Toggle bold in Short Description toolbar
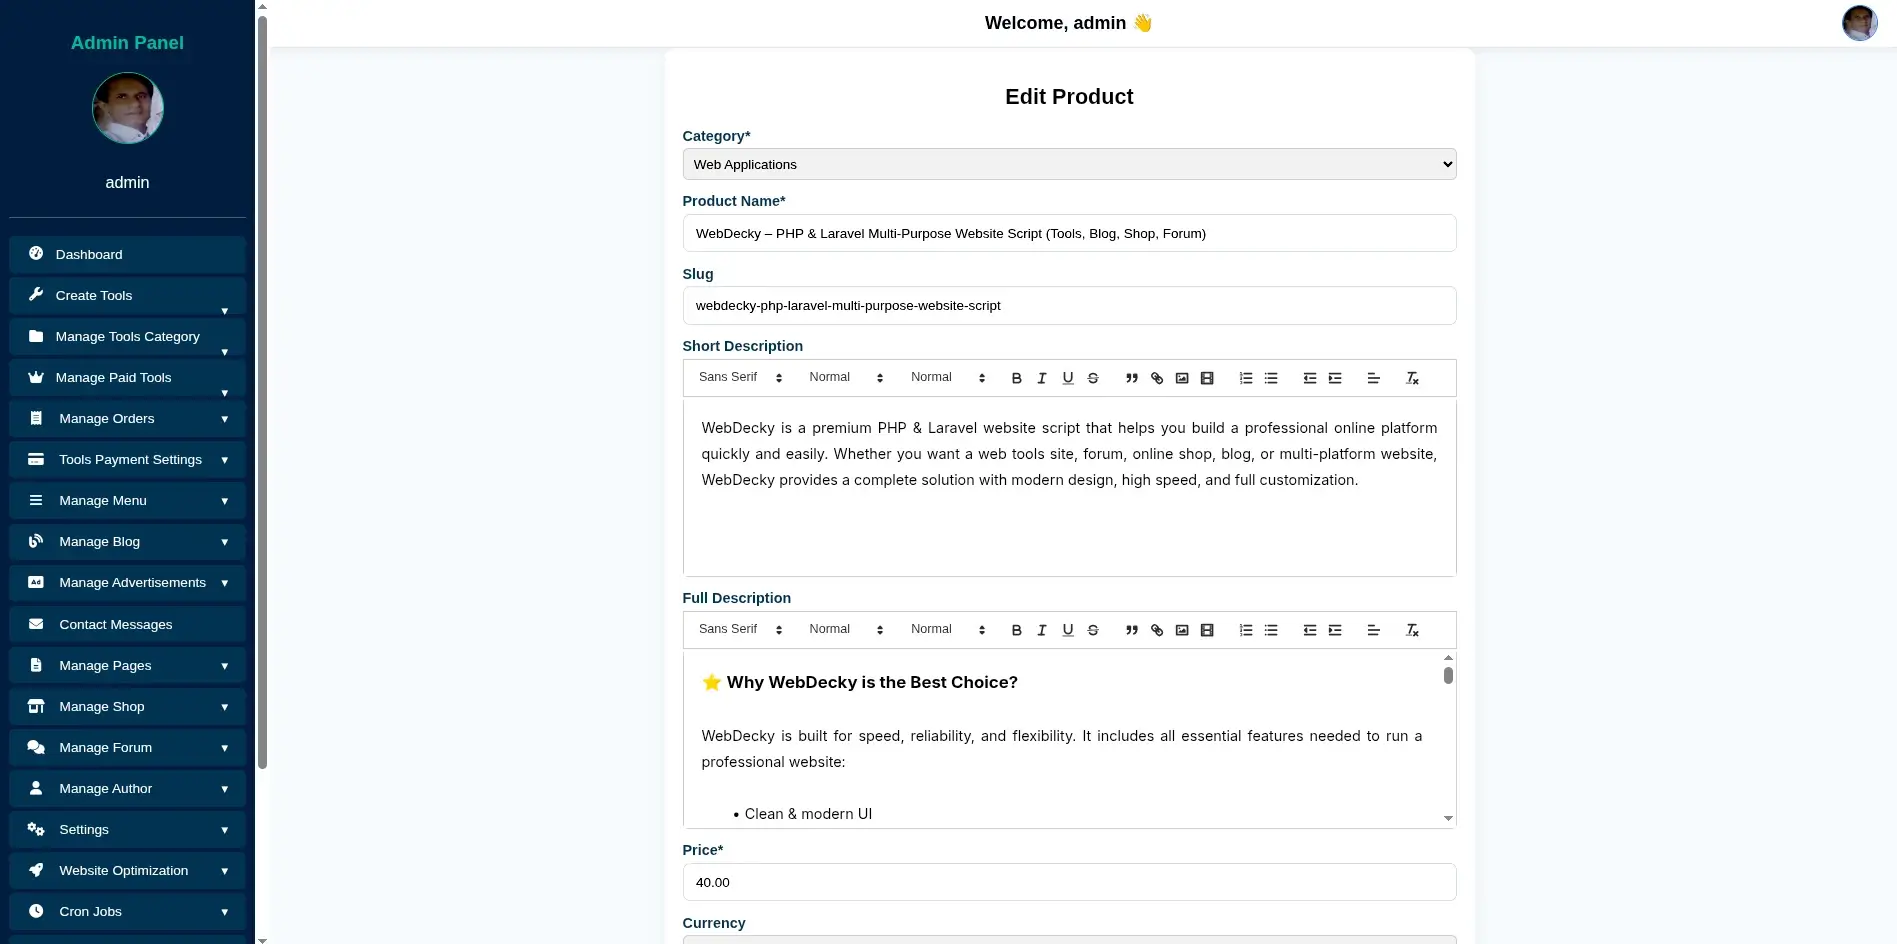Viewport: 1897px width, 944px height. (x=1016, y=378)
